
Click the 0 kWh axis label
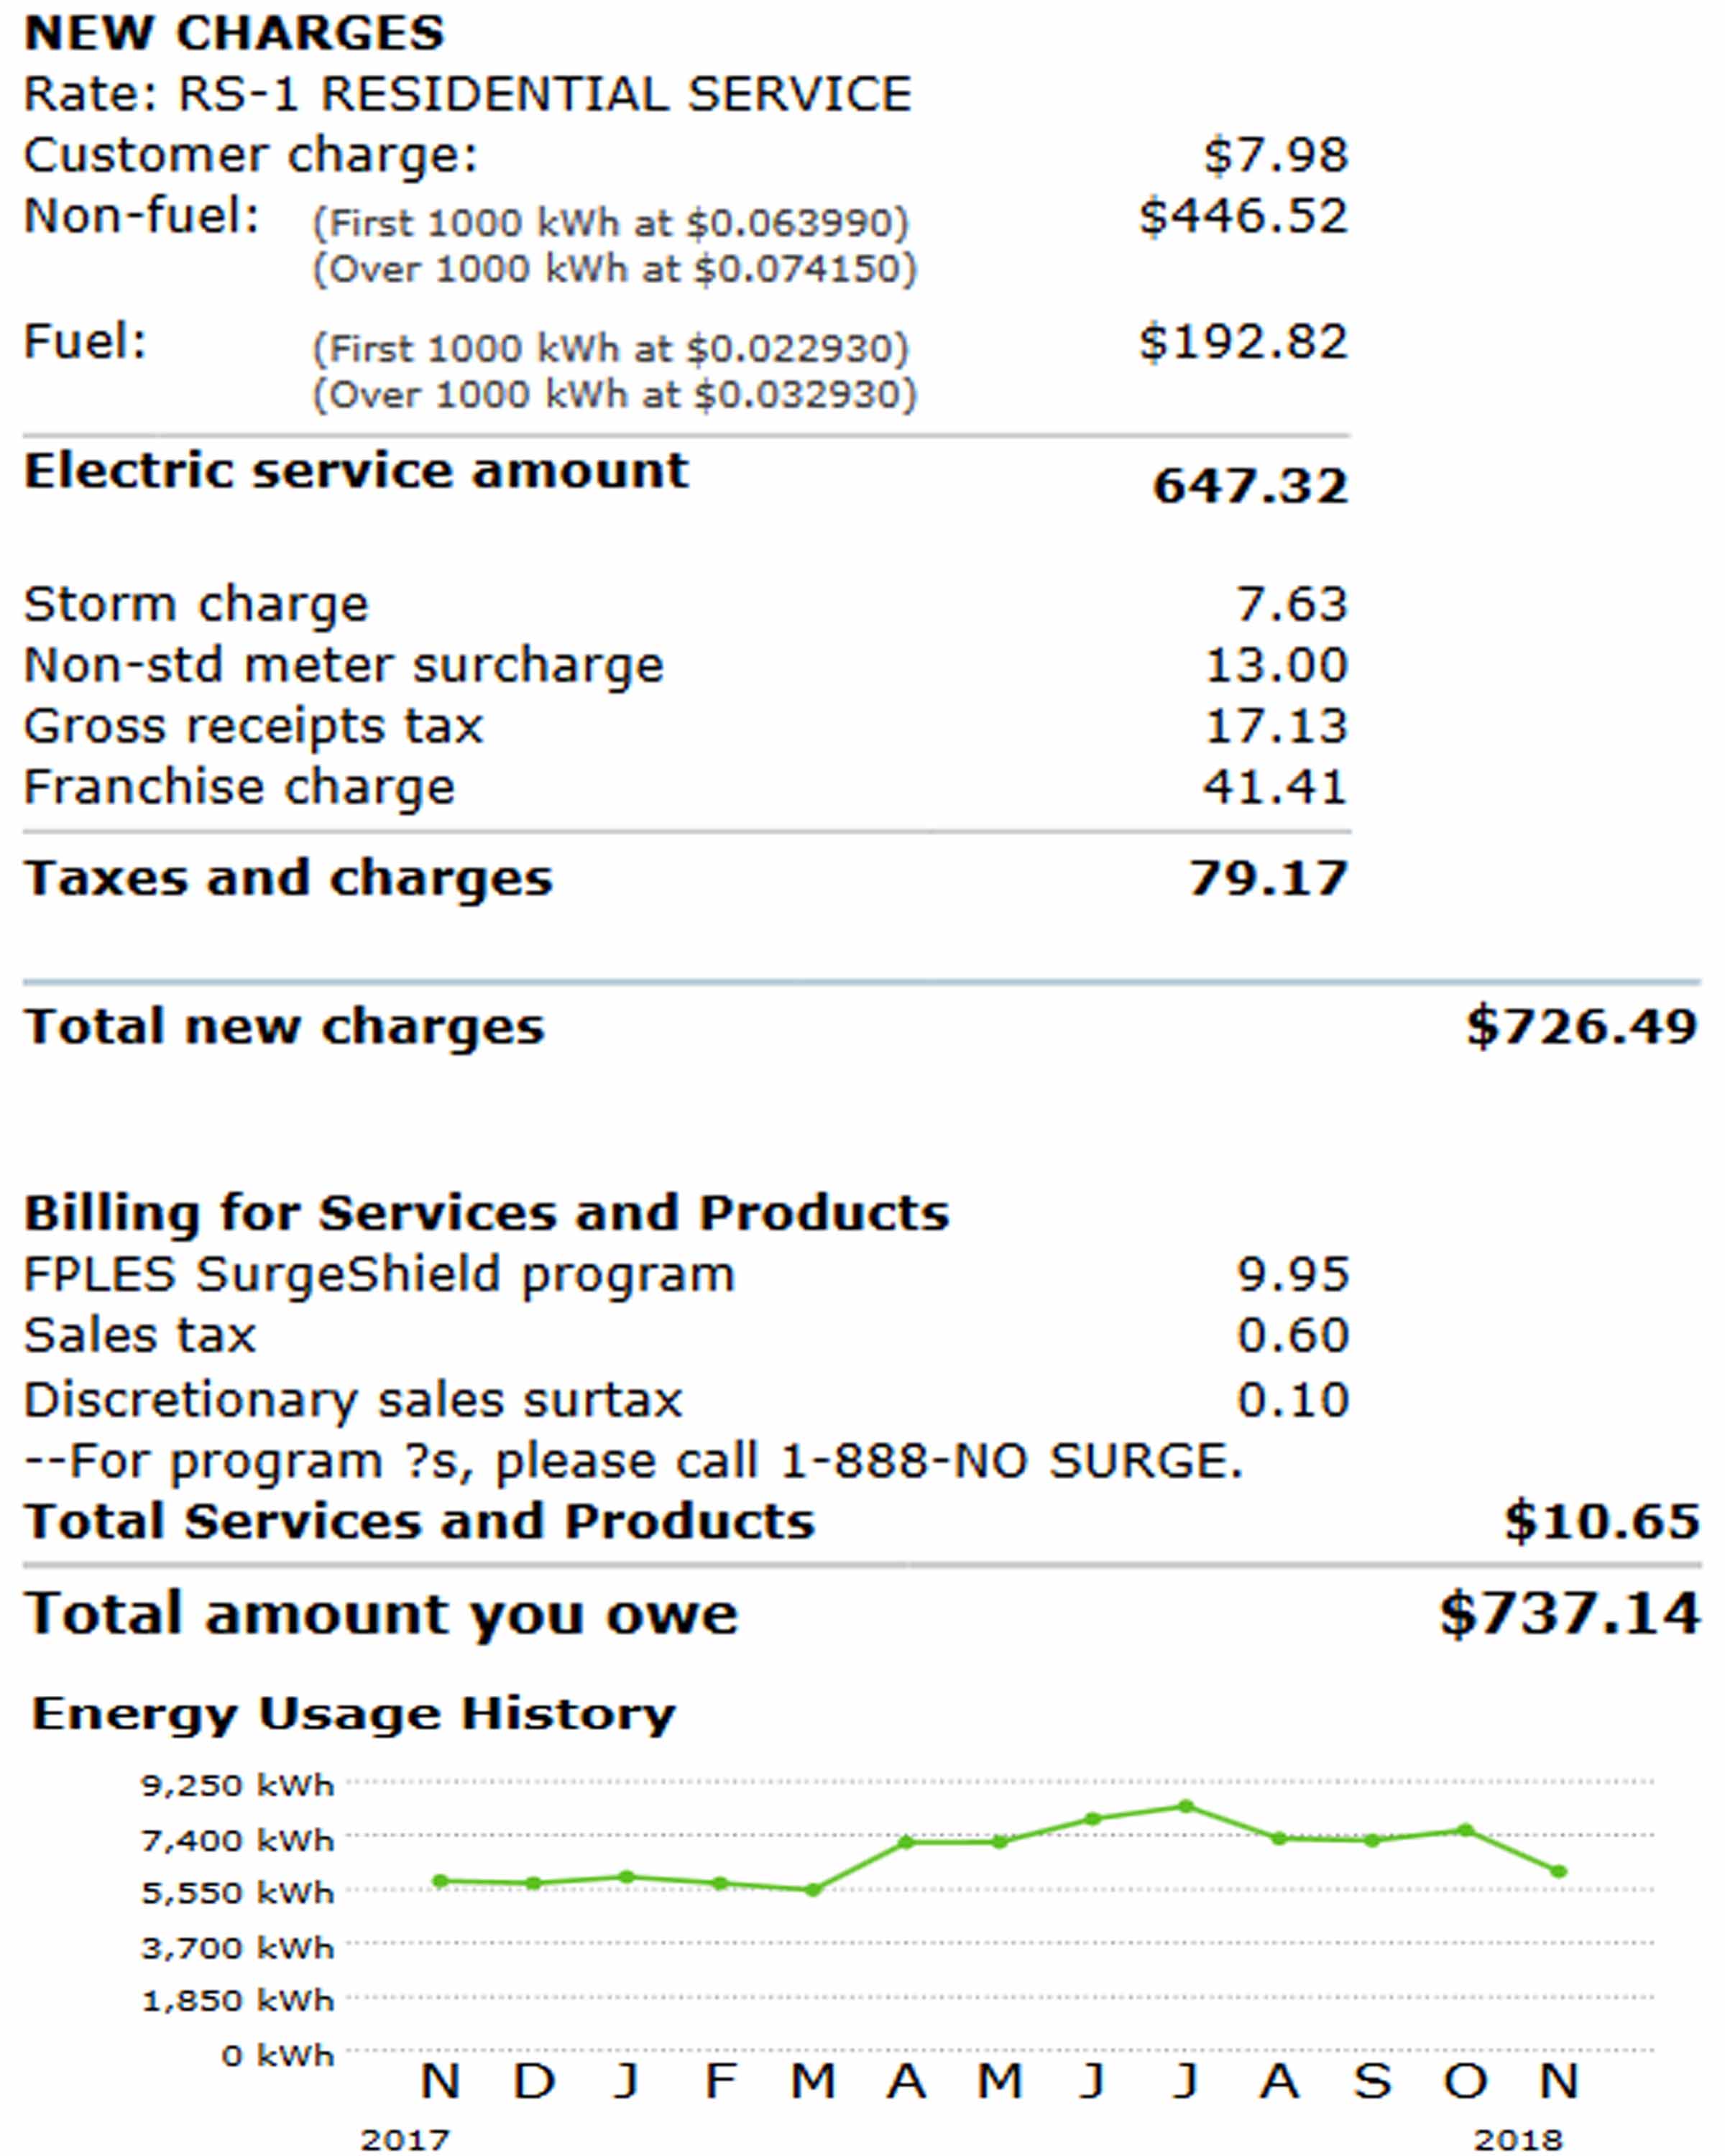coord(278,2056)
